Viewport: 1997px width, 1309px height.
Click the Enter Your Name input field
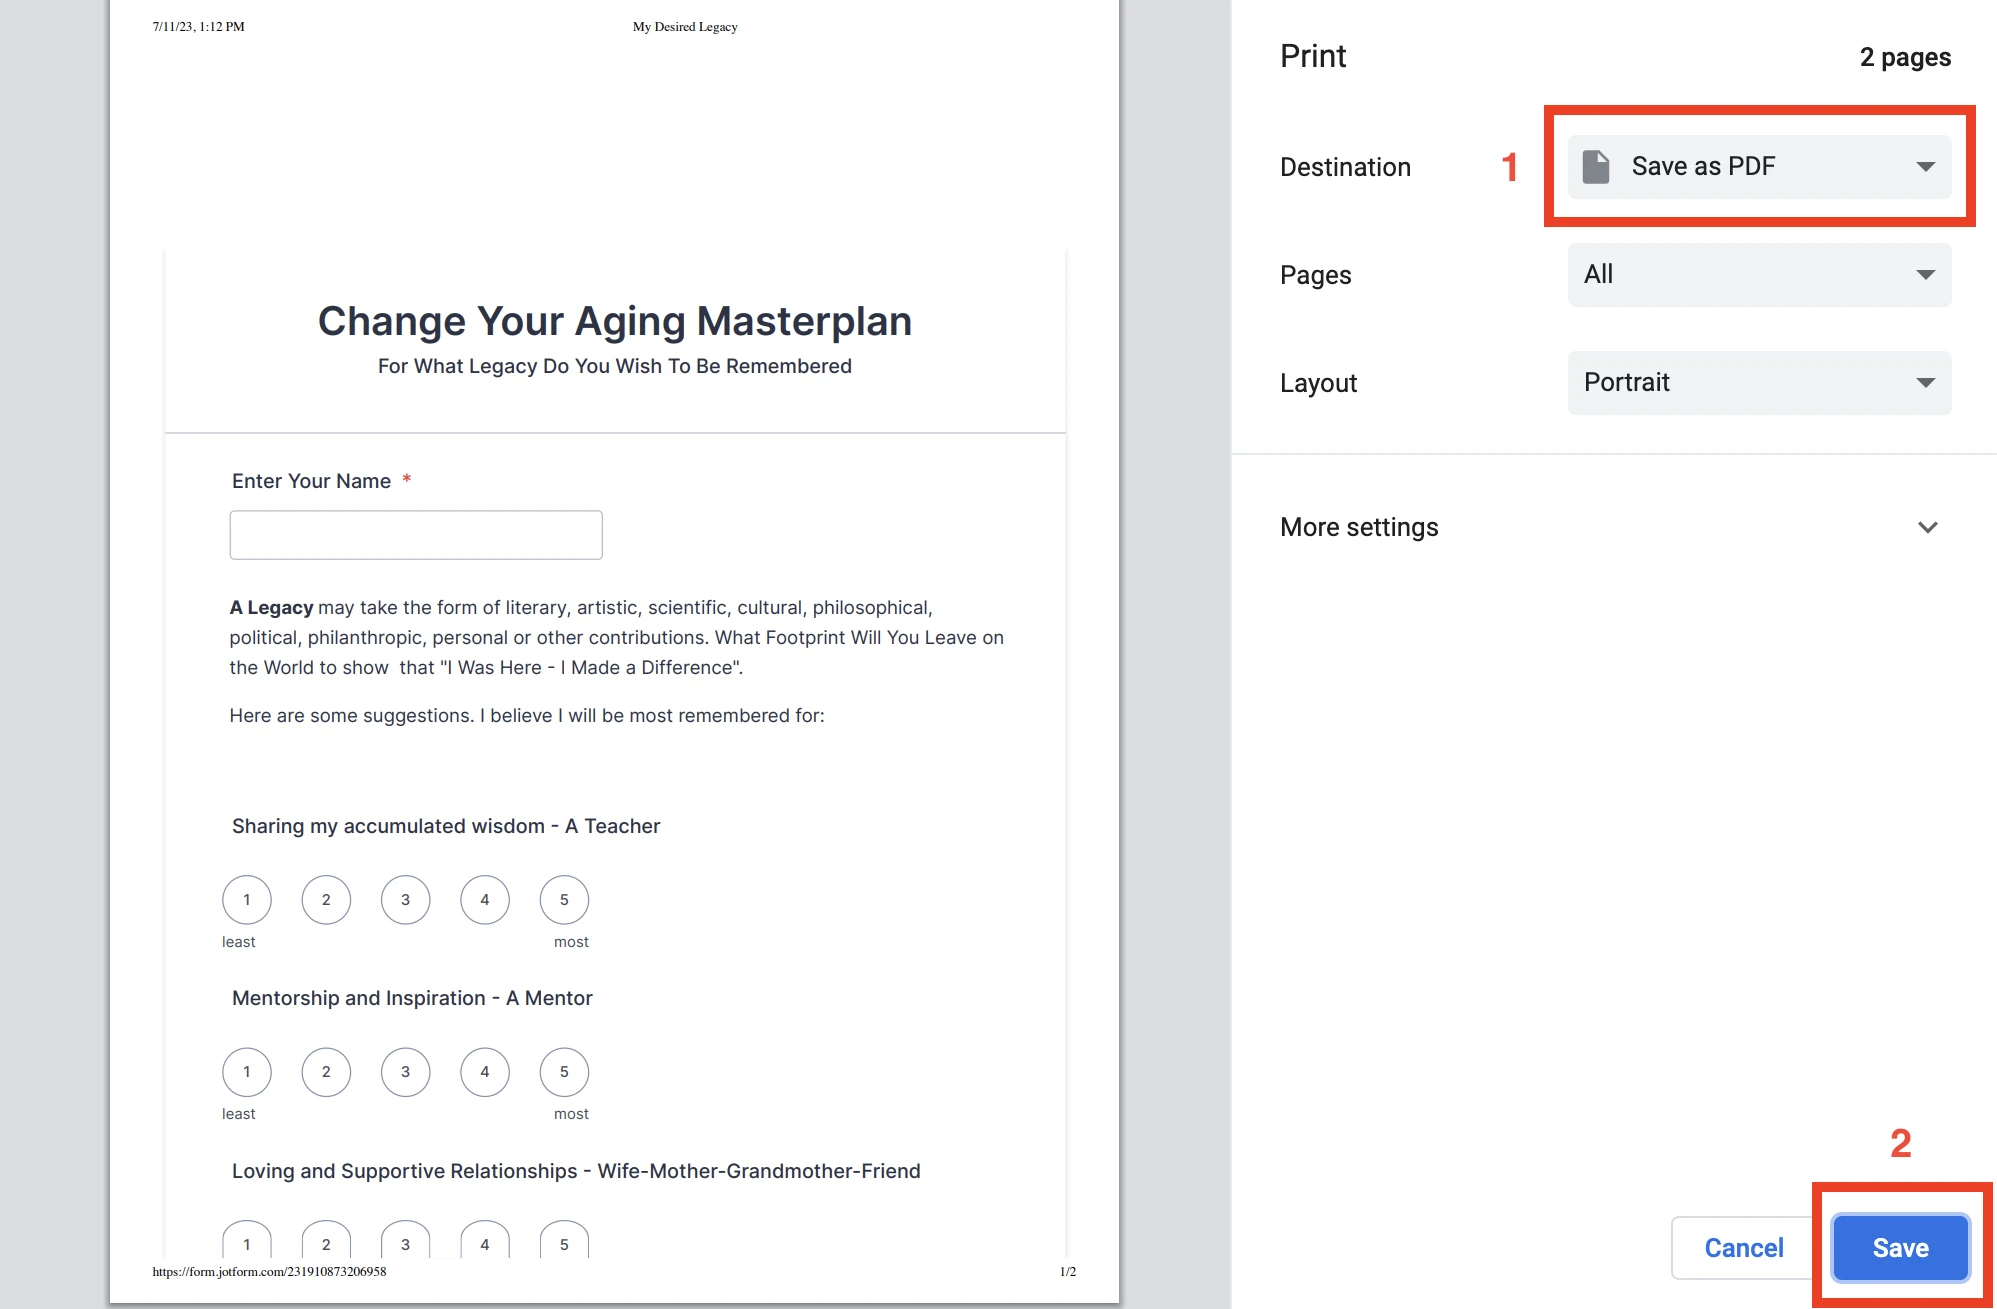point(415,534)
